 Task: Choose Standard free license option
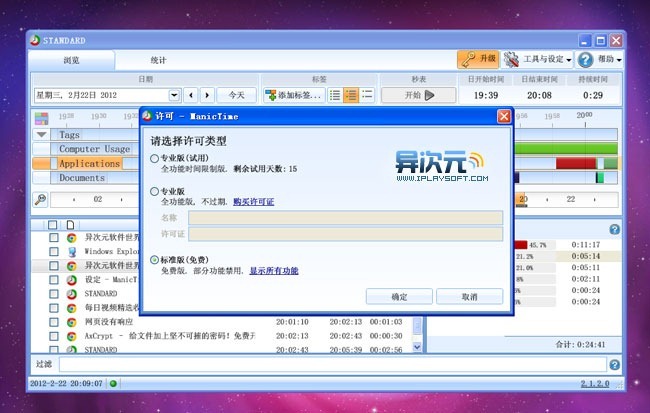[x=154, y=260]
